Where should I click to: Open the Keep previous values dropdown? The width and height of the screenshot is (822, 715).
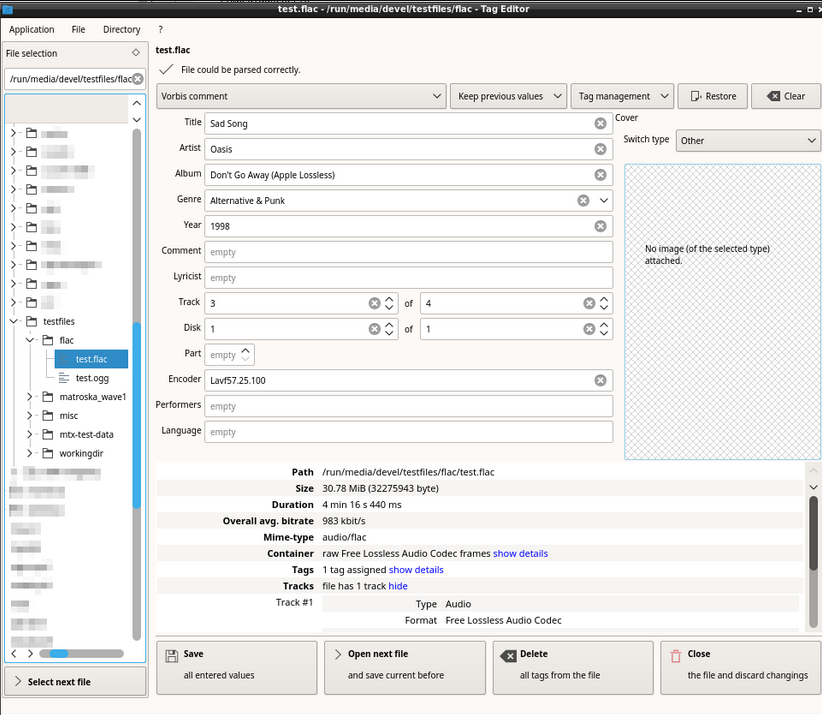click(509, 96)
